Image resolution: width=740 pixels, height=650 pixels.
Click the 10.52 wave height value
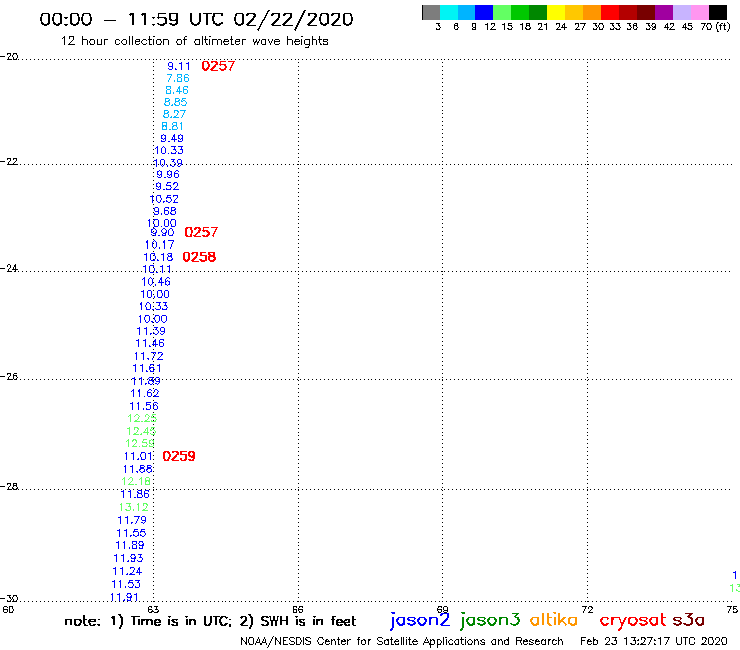(164, 199)
